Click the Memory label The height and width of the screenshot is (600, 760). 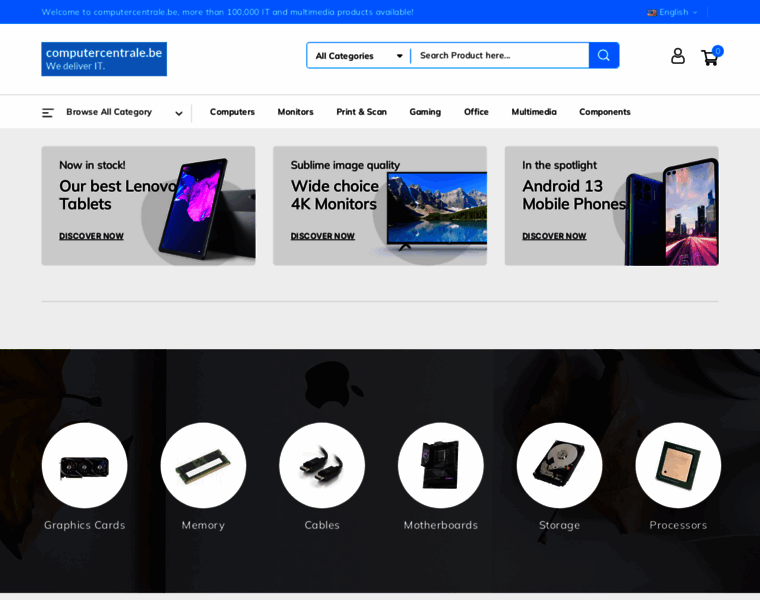click(x=203, y=525)
